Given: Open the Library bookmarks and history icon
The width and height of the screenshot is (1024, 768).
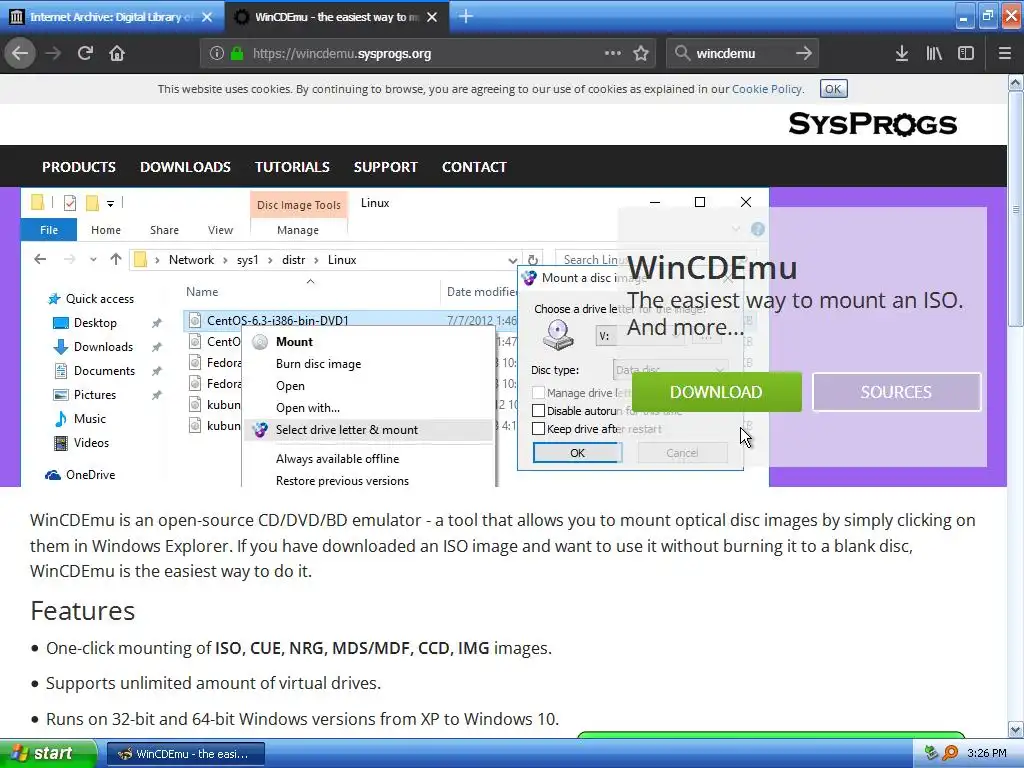Looking at the screenshot, I should click(934, 54).
